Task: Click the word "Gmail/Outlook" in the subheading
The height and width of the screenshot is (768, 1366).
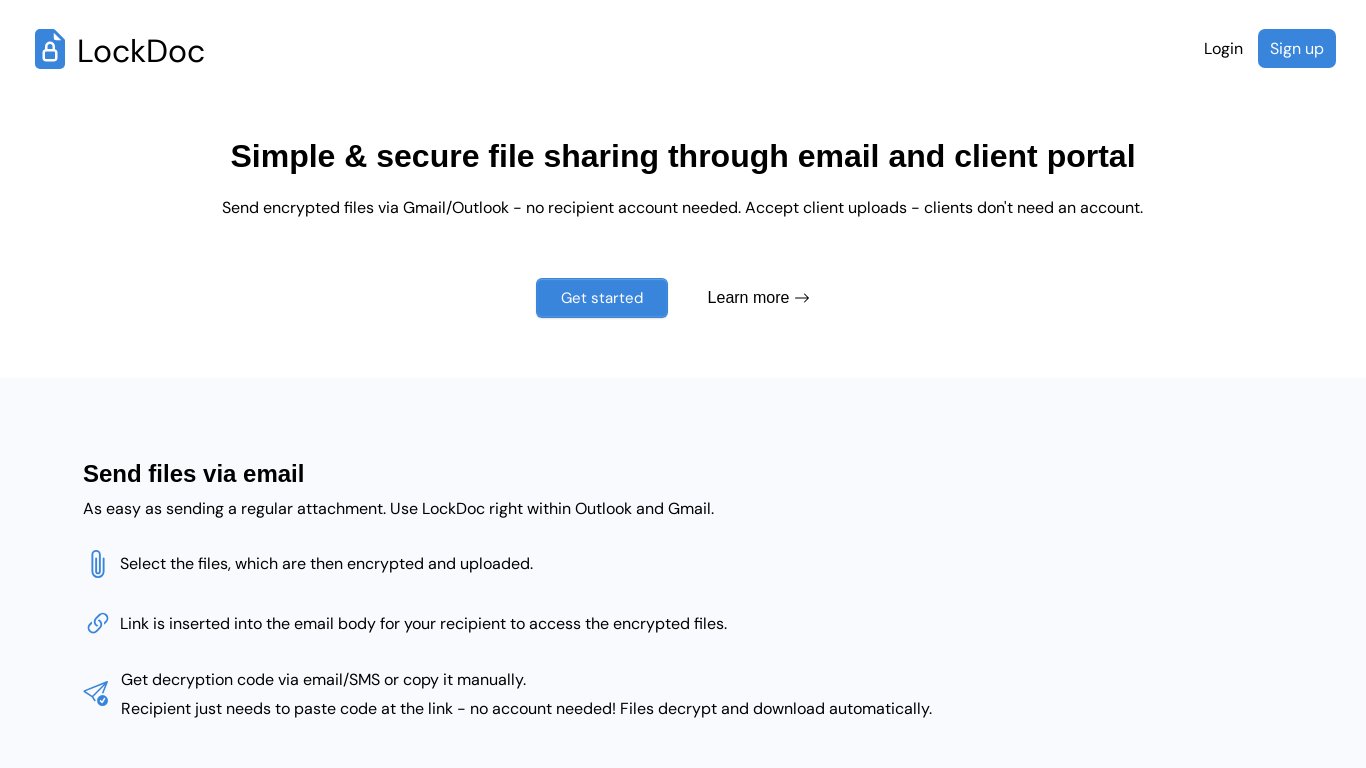Action: pyautogui.click(x=456, y=208)
